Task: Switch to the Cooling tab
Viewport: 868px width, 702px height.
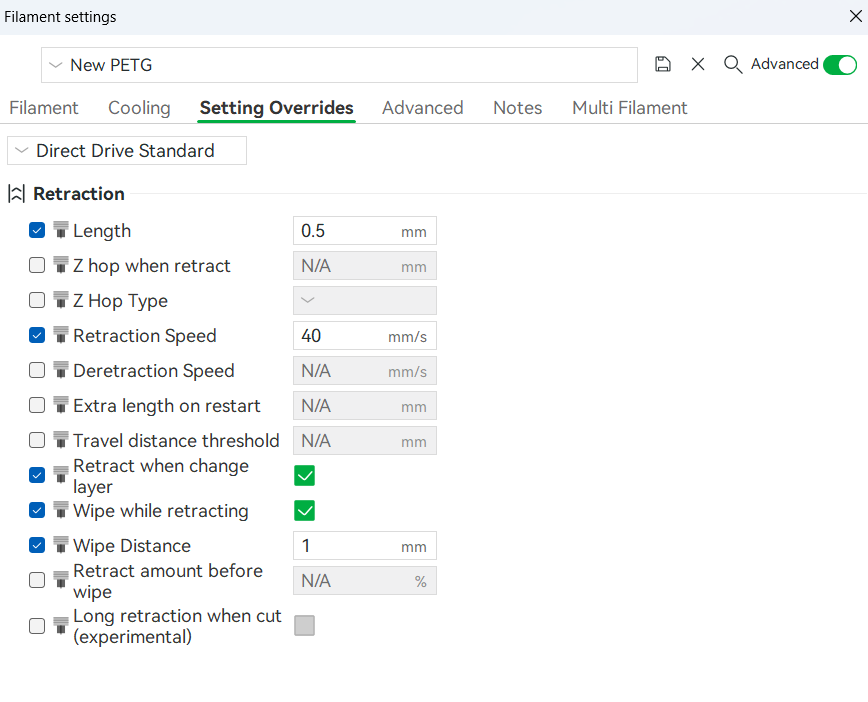Action: click(139, 107)
